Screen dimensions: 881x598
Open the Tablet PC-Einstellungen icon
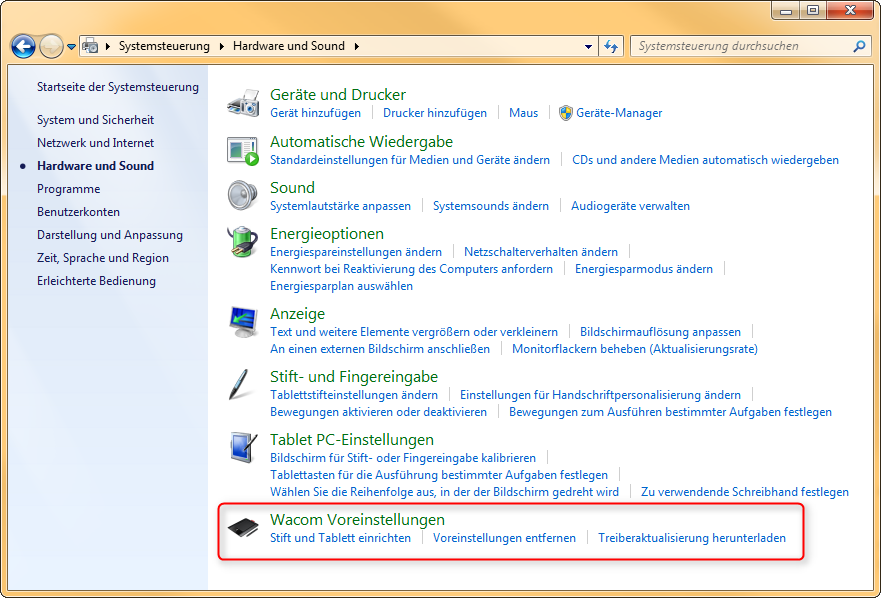[x=243, y=449]
